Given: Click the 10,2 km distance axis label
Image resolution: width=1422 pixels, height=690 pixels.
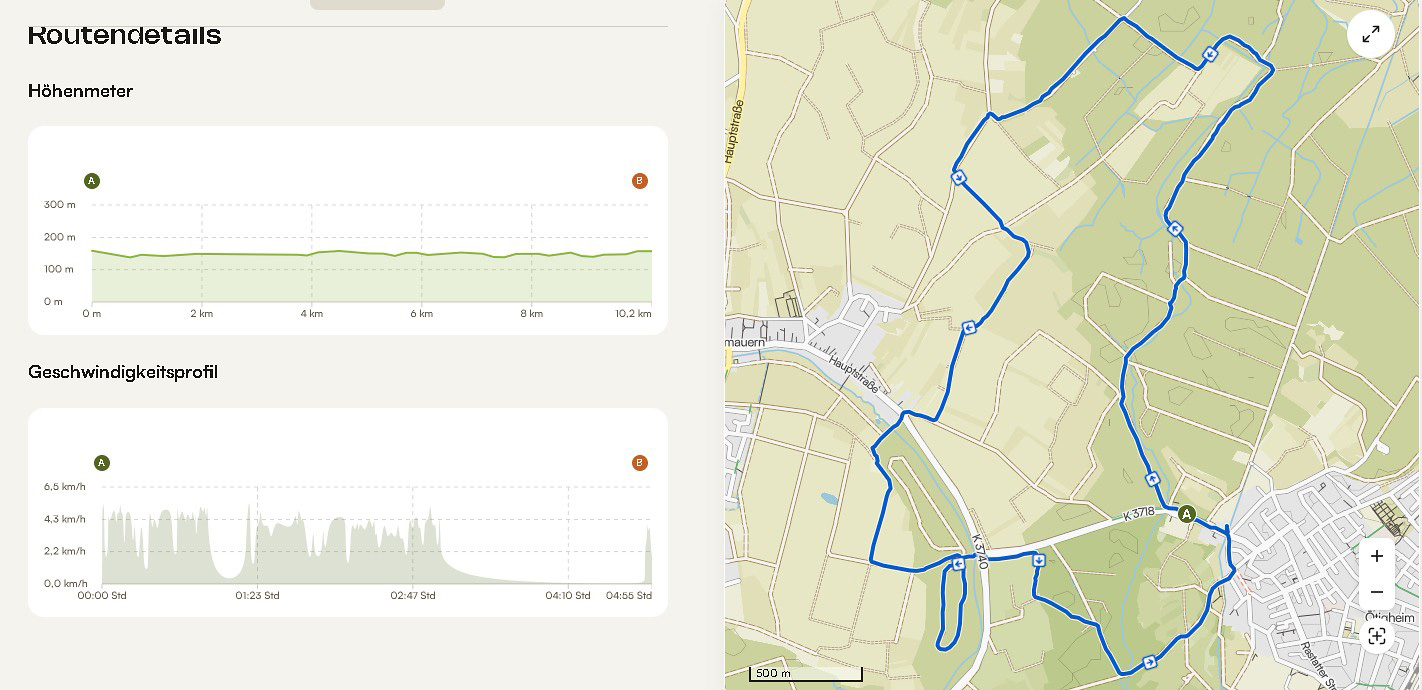Looking at the screenshot, I should tap(633, 314).
